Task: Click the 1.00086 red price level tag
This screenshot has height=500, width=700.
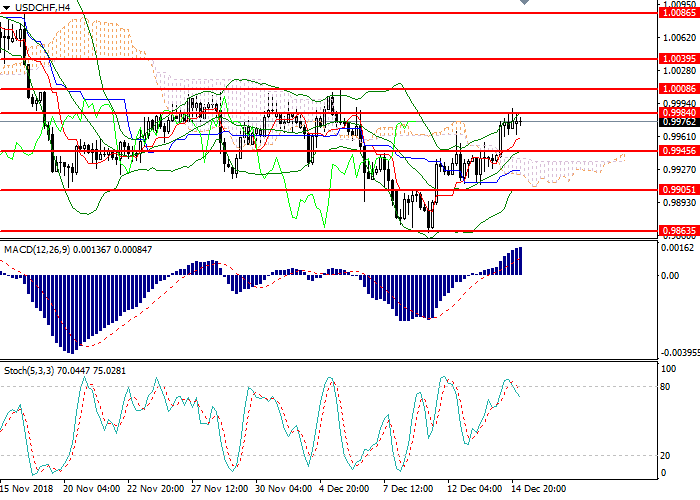Action: (x=679, y=89)
